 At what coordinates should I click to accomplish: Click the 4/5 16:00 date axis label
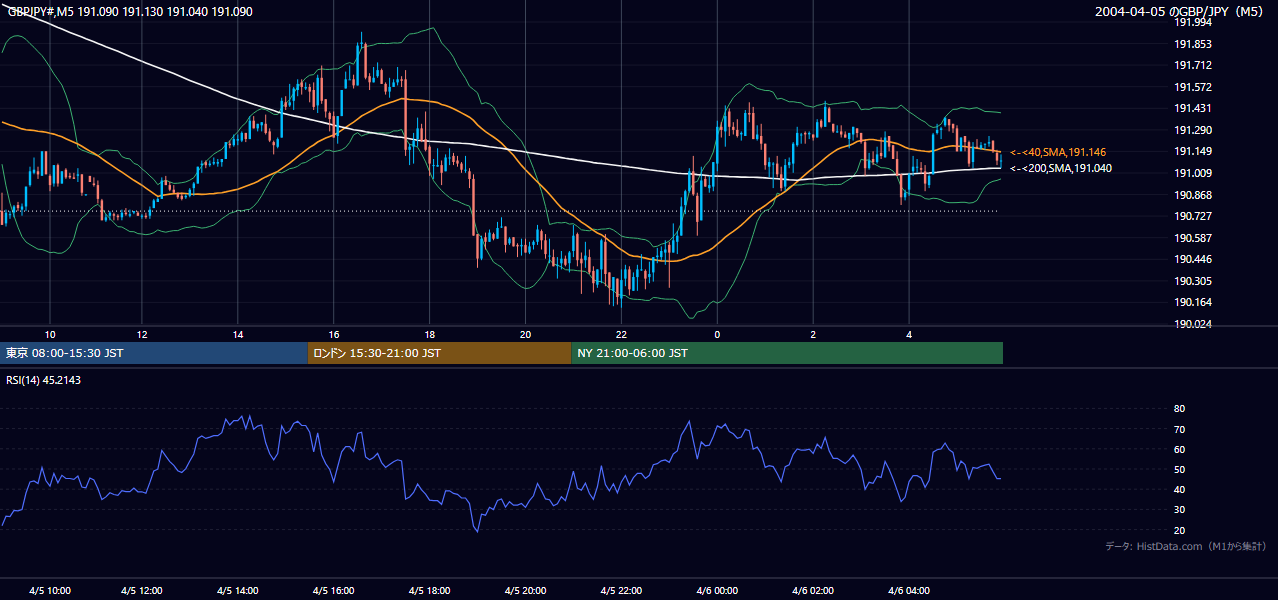tap(334, 591)
